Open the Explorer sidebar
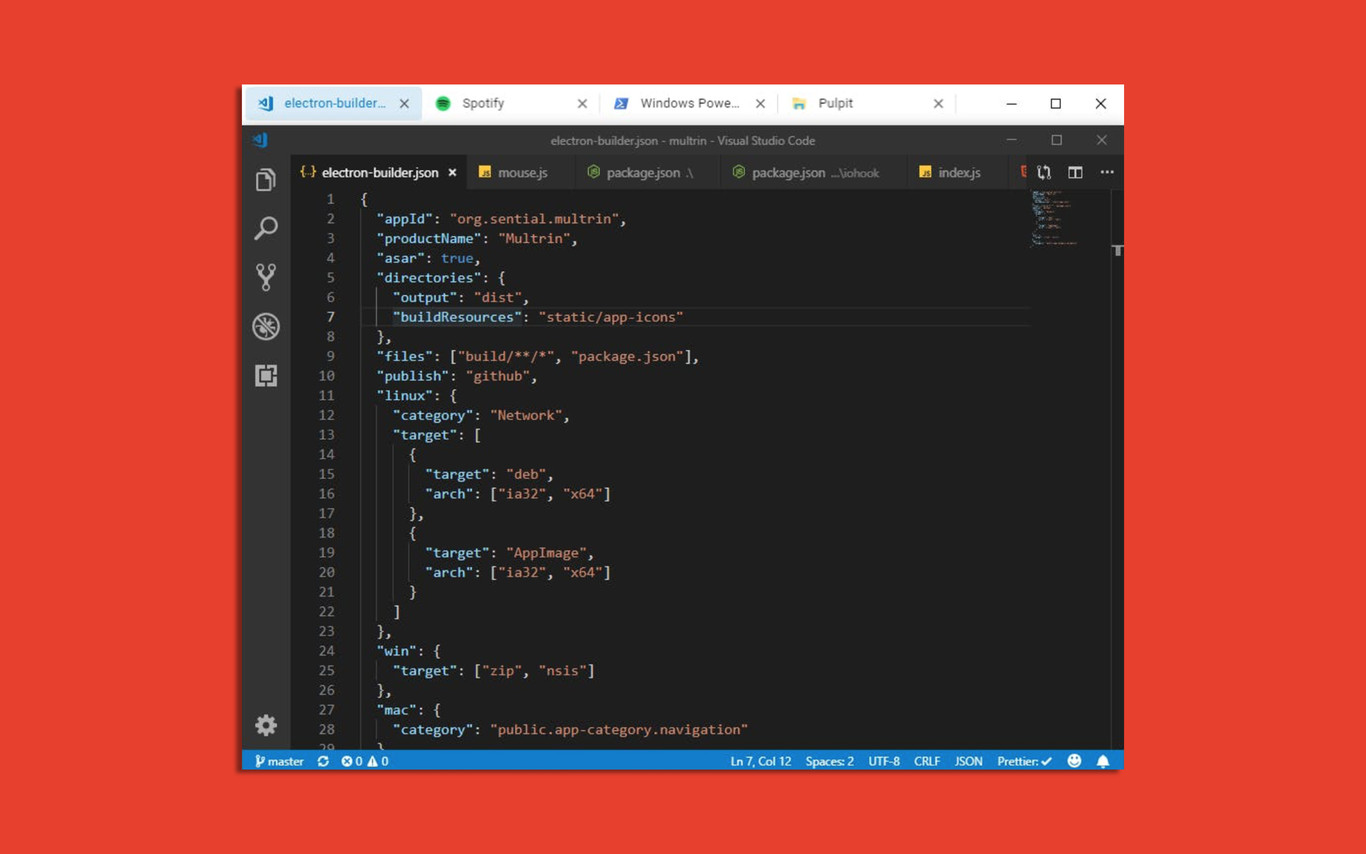 [x=265, y=179]
